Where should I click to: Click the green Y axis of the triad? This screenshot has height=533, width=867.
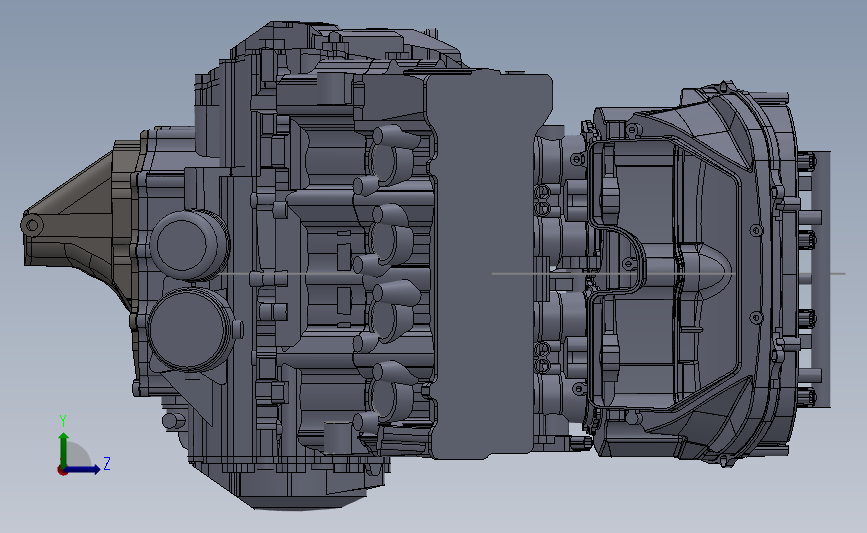[x=64, y=451]
